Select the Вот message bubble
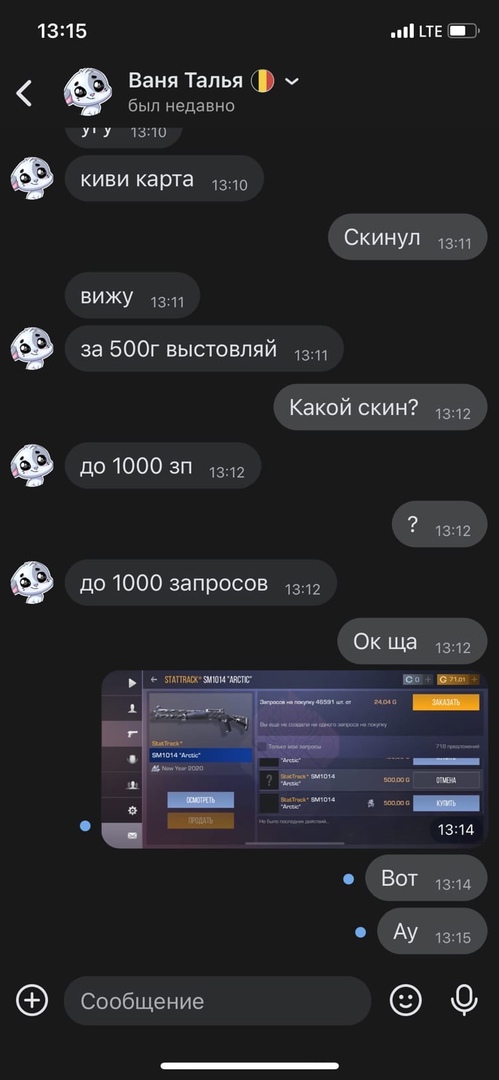499x1080 pixels. 426,878
